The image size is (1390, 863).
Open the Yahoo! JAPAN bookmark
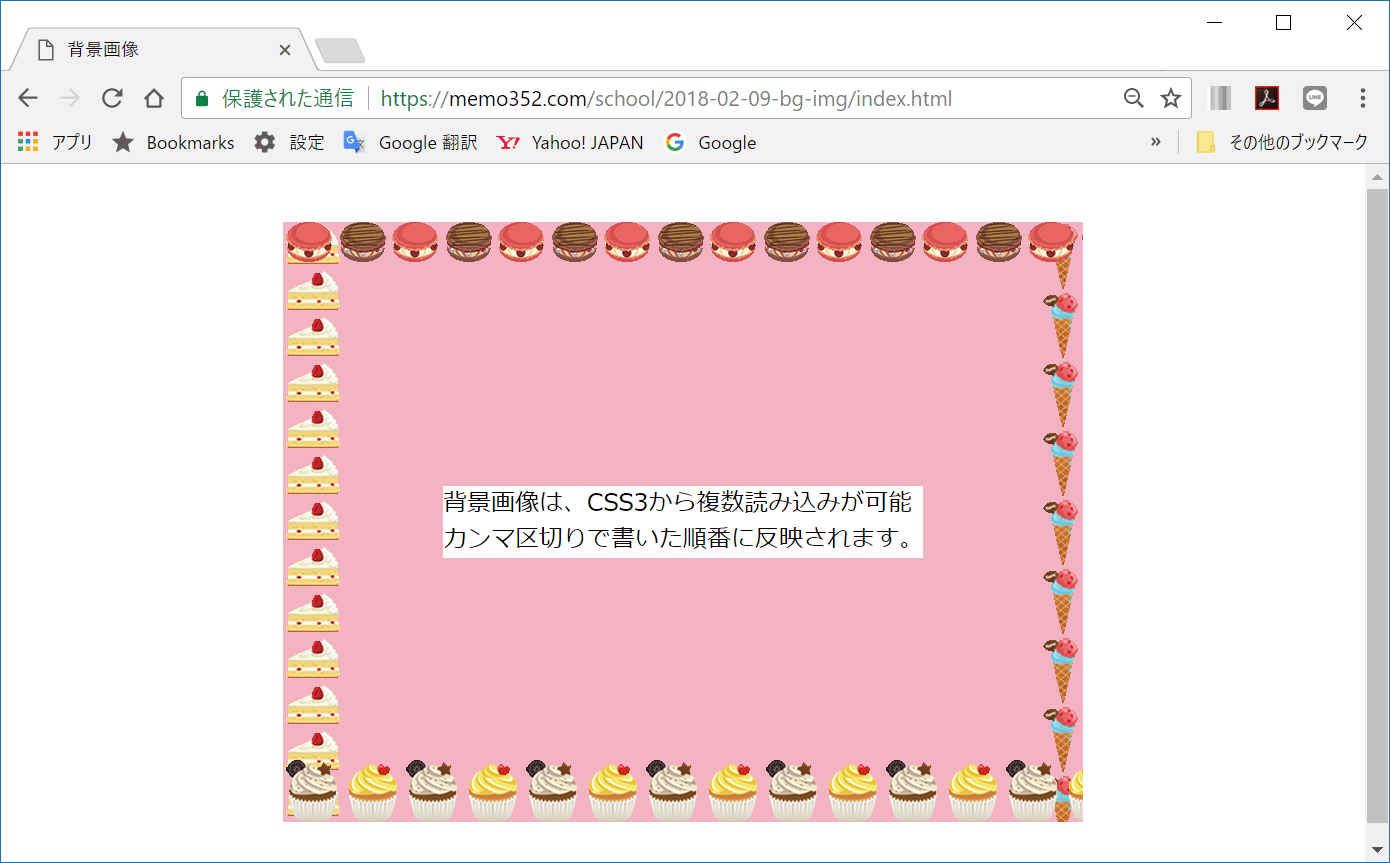tap(571, 142)
